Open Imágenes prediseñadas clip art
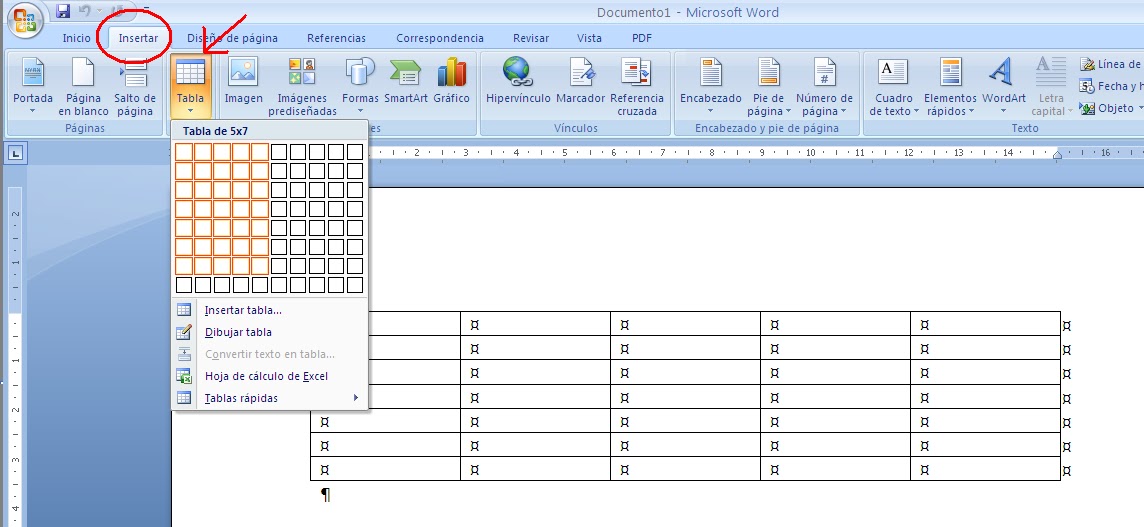The image size is (1144, 527). click(302, 86)
